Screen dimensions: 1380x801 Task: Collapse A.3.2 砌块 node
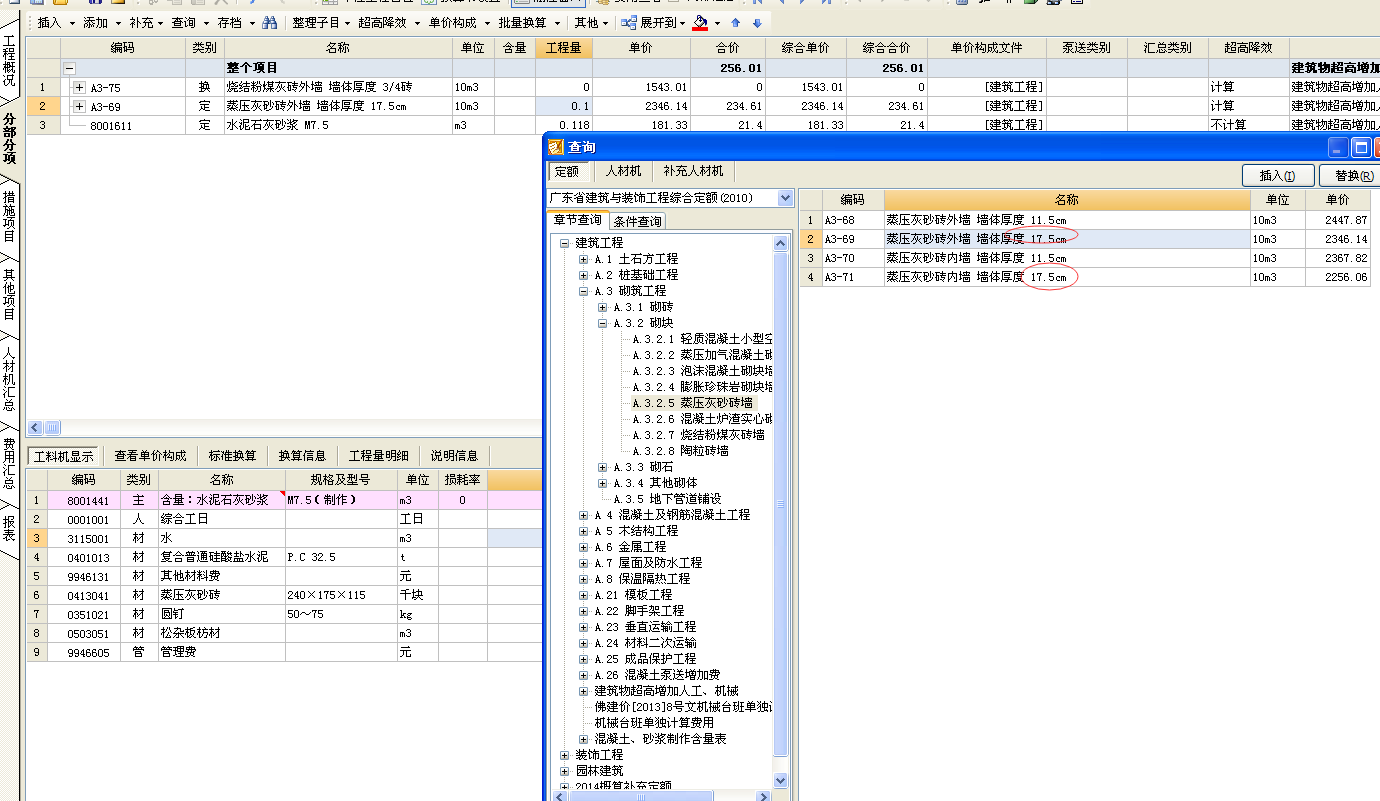click(602, 323)
